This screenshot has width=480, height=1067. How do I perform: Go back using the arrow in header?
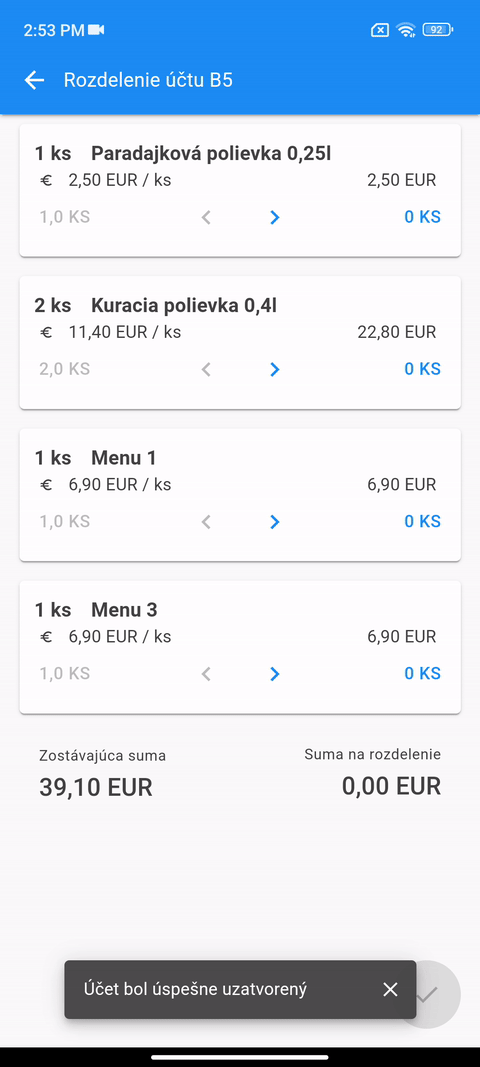coord(34,80)
